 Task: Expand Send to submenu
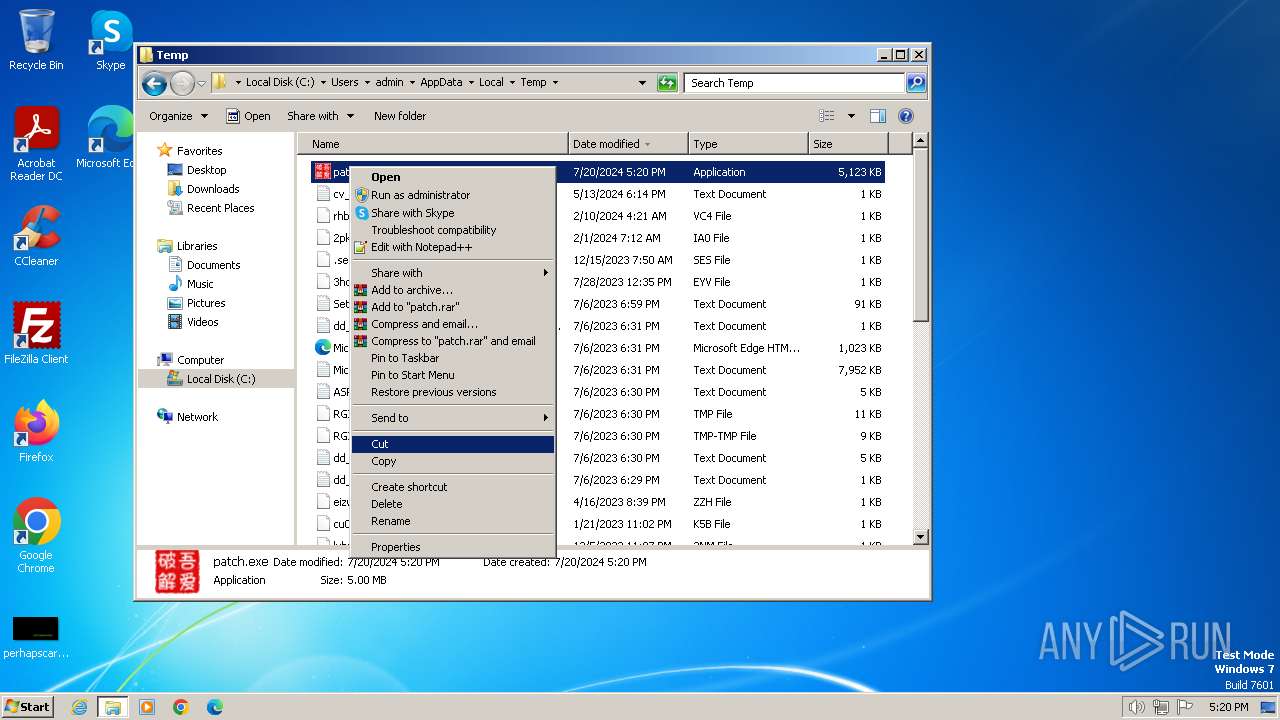453,418
